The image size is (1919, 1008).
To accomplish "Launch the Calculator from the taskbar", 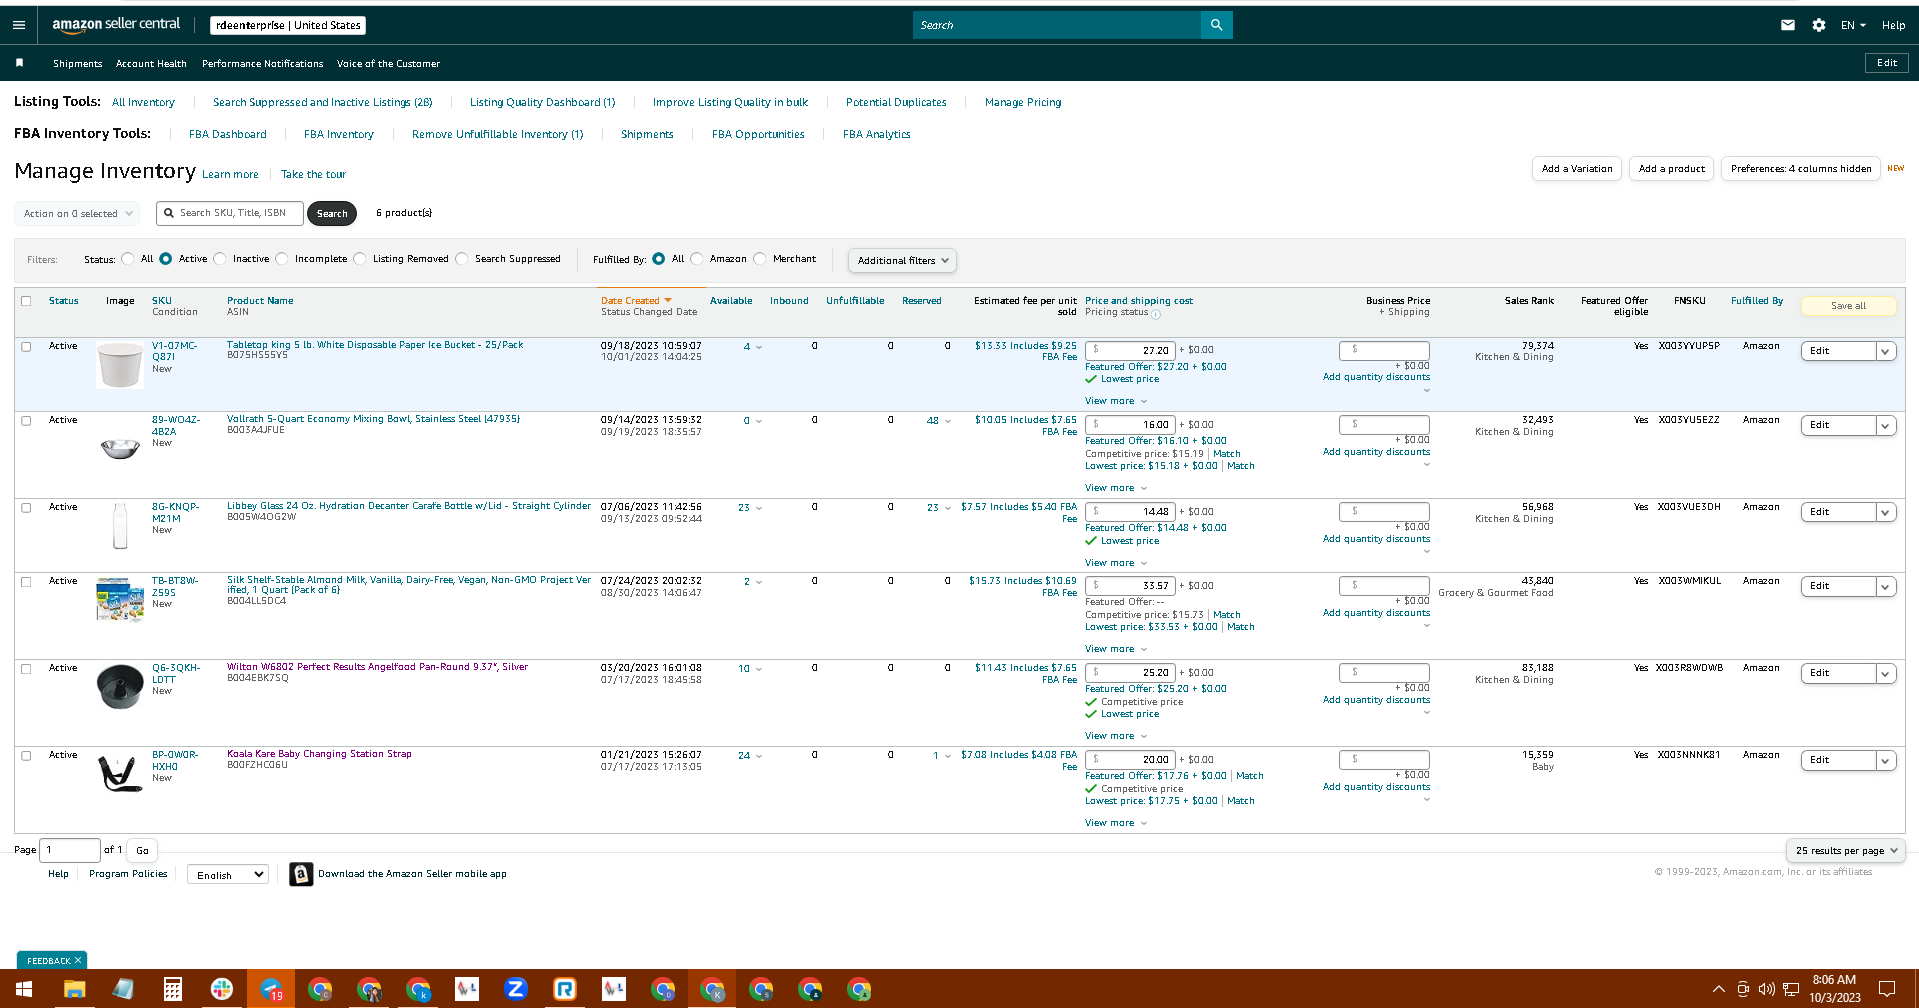I will click(173, 989).
